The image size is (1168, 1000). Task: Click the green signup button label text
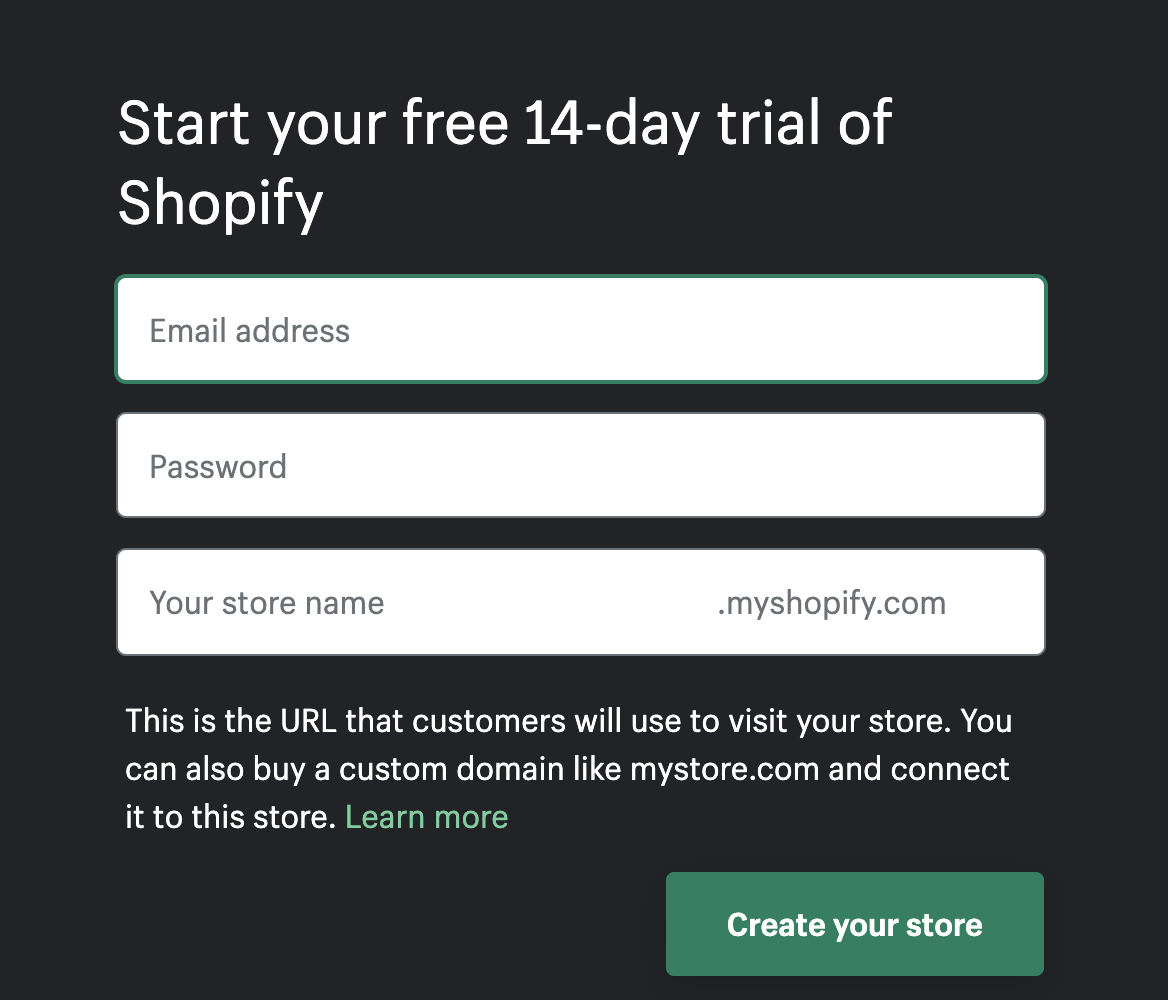(x=854, y=924)
